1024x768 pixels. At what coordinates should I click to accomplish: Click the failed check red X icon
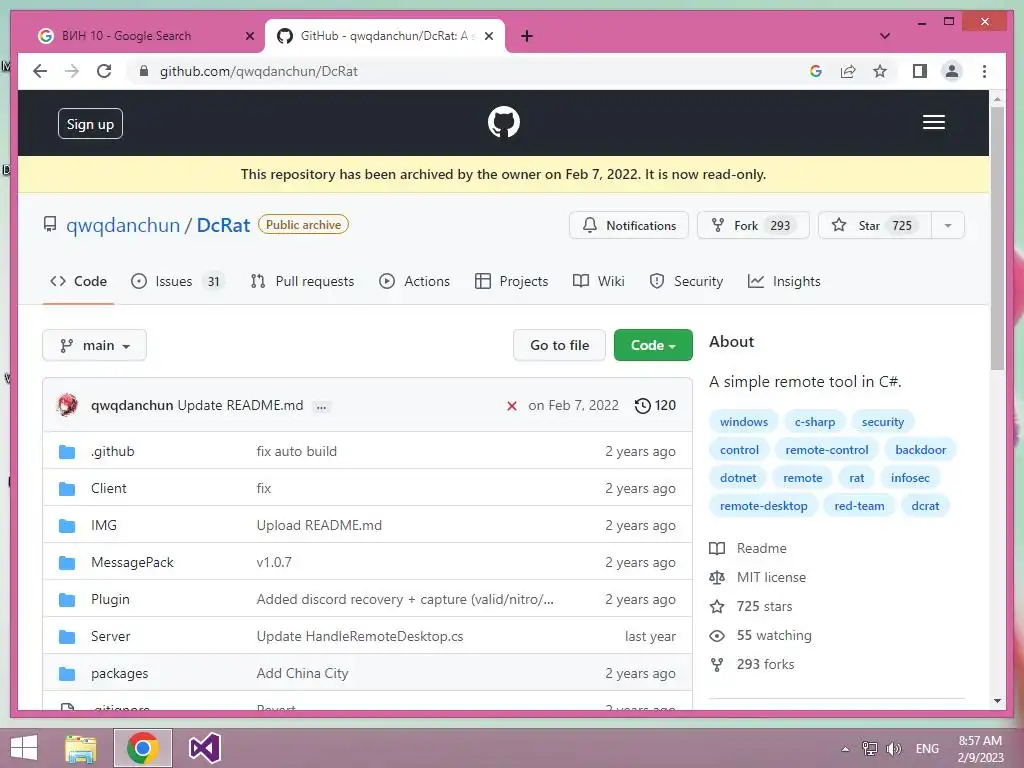point(511,406)
